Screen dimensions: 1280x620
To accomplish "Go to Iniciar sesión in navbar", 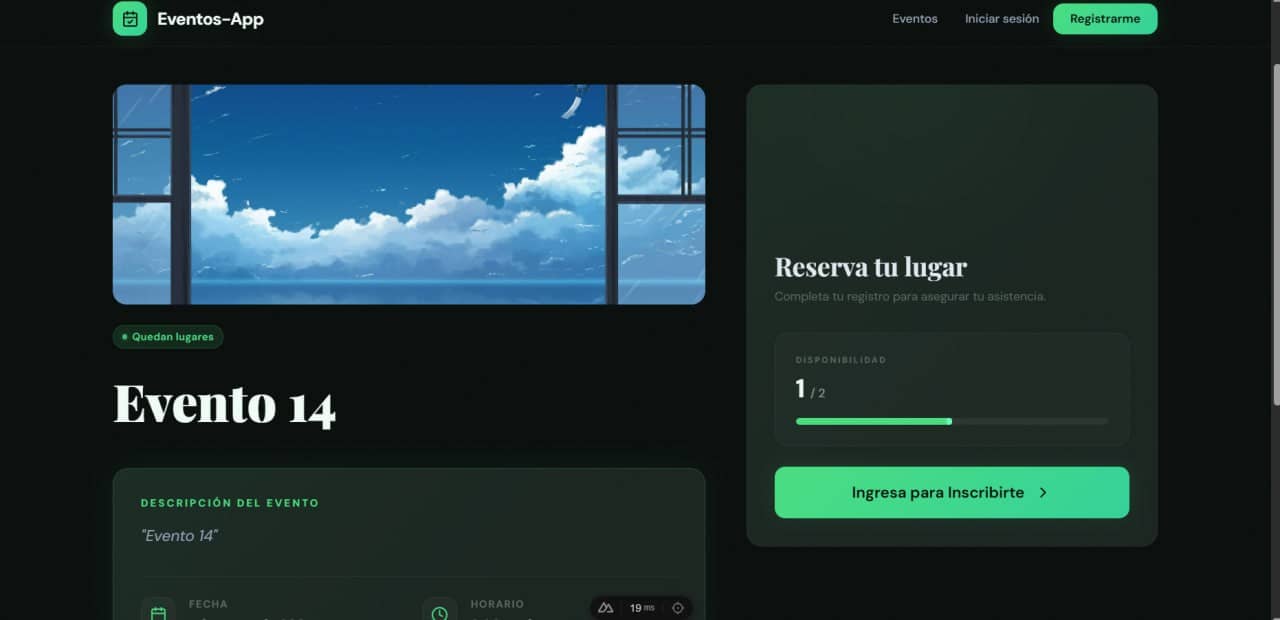I will 1002,19.
